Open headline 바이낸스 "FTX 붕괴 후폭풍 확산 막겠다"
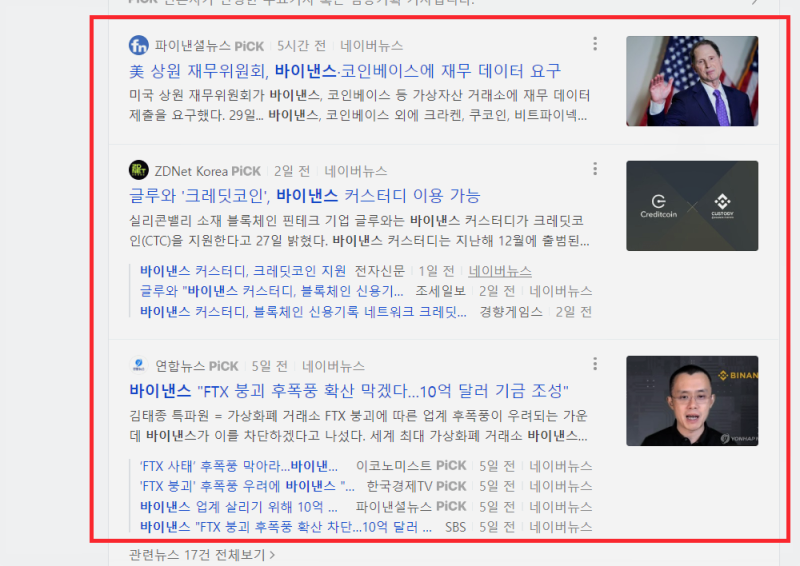Image resolution: width=800 pixels, height=566 pixels. point(349,391)
